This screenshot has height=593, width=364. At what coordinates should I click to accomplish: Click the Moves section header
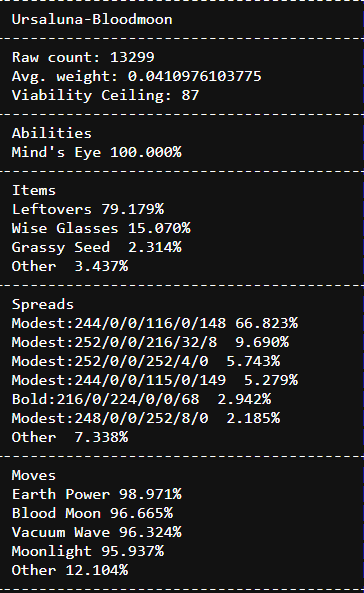tap(34, 475)
